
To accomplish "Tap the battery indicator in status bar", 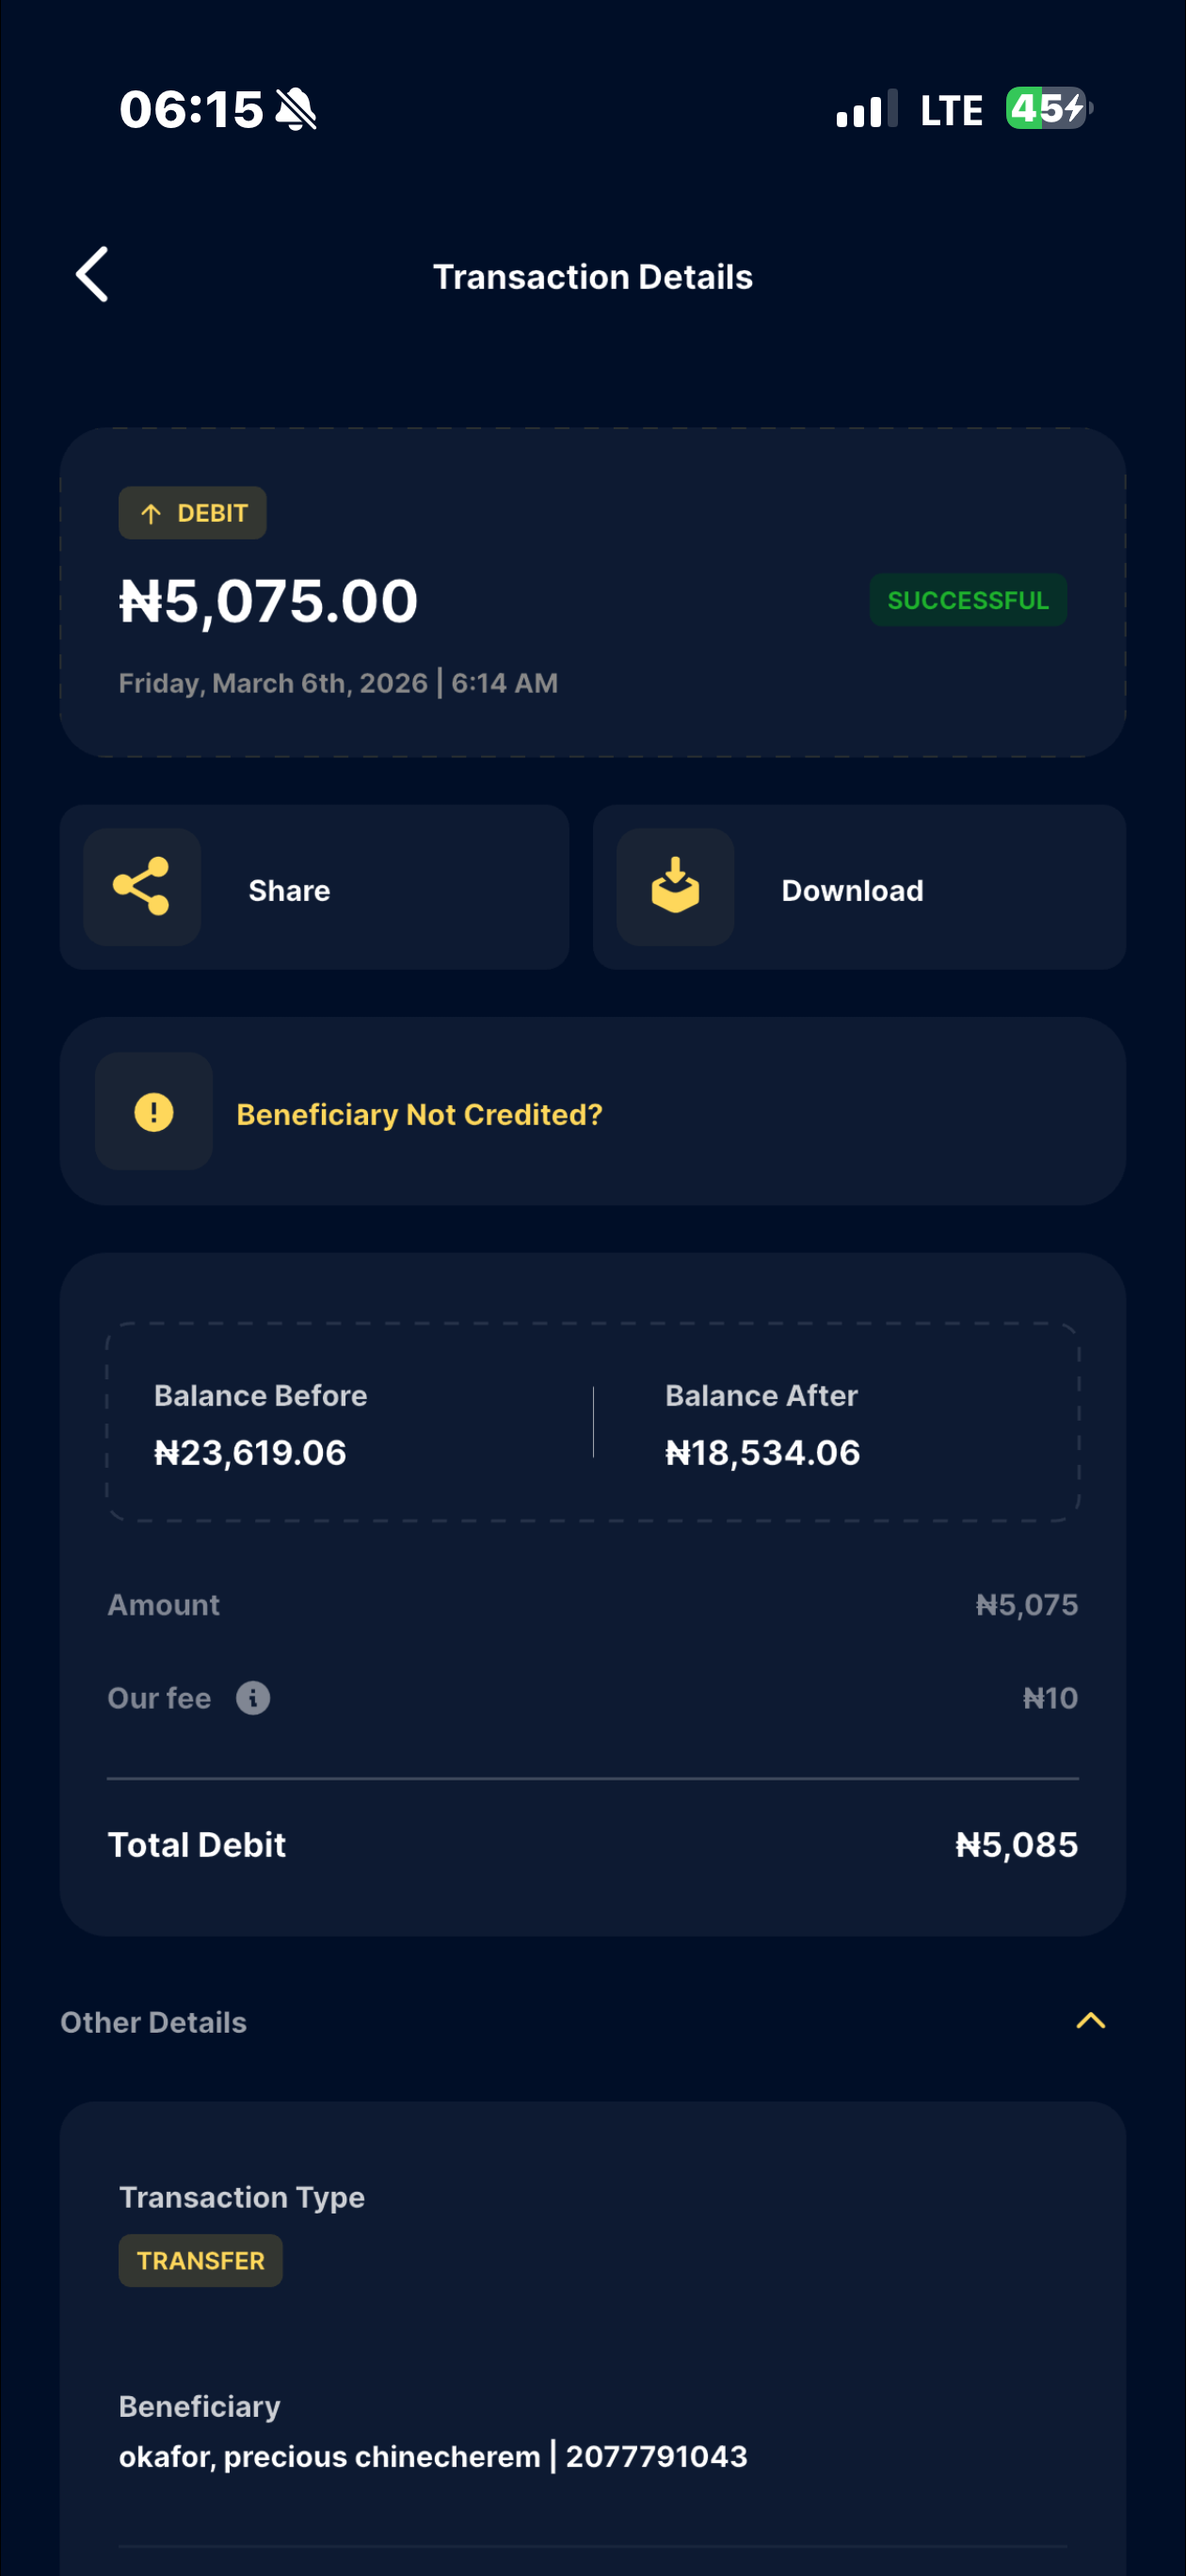I will pos(1048,108).
